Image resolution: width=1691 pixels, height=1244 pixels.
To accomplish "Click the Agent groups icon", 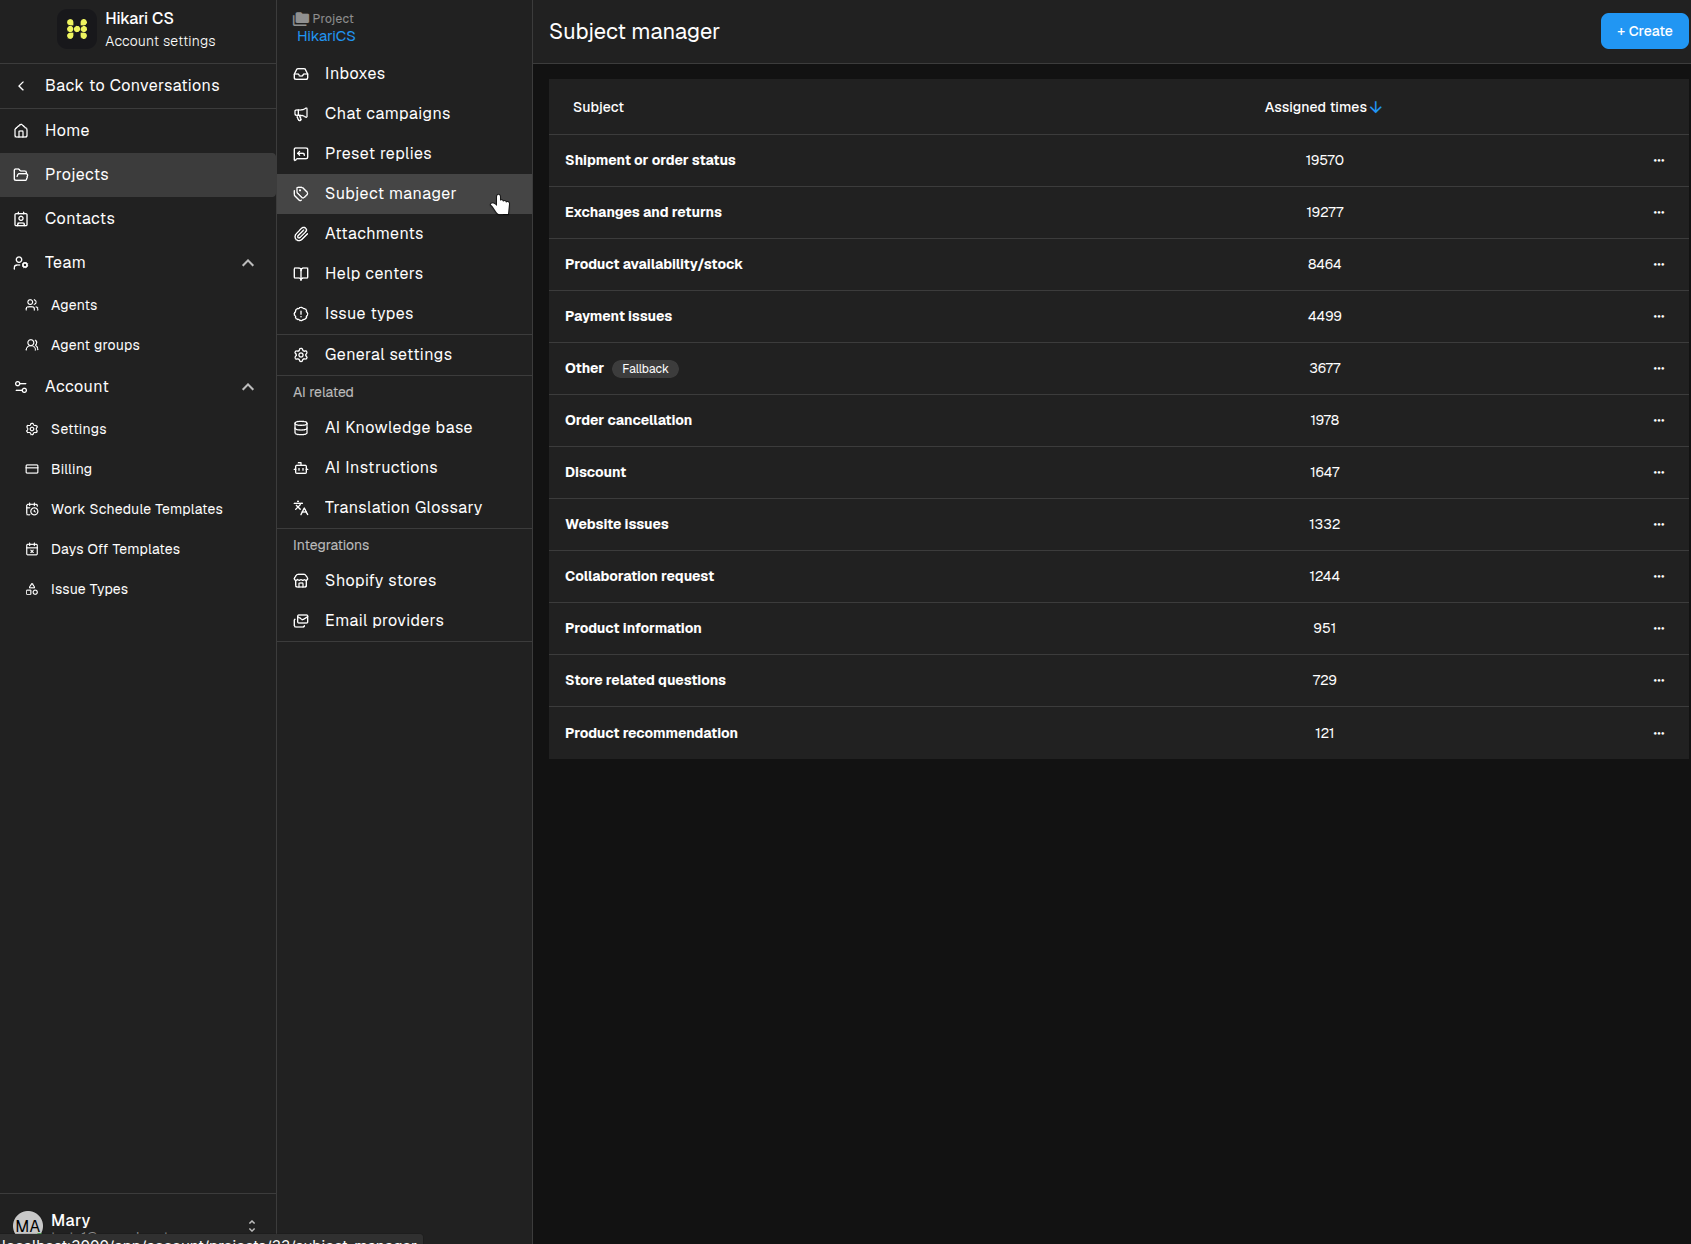I will [32, 345].
